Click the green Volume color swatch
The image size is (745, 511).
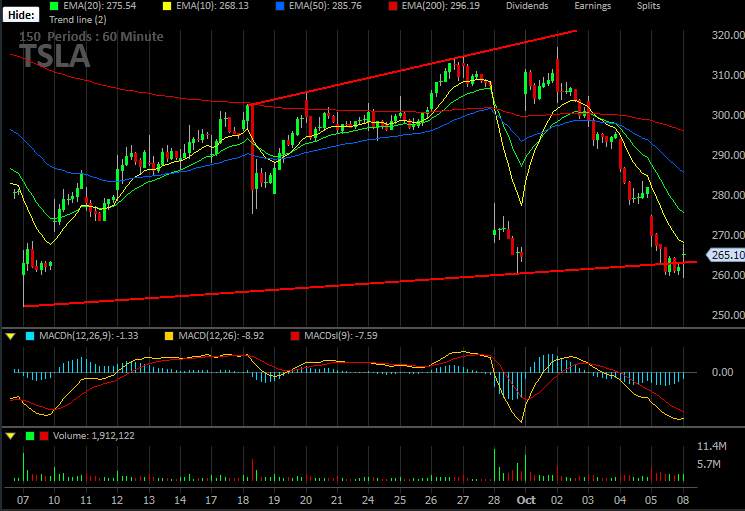[x=30, y=436]
